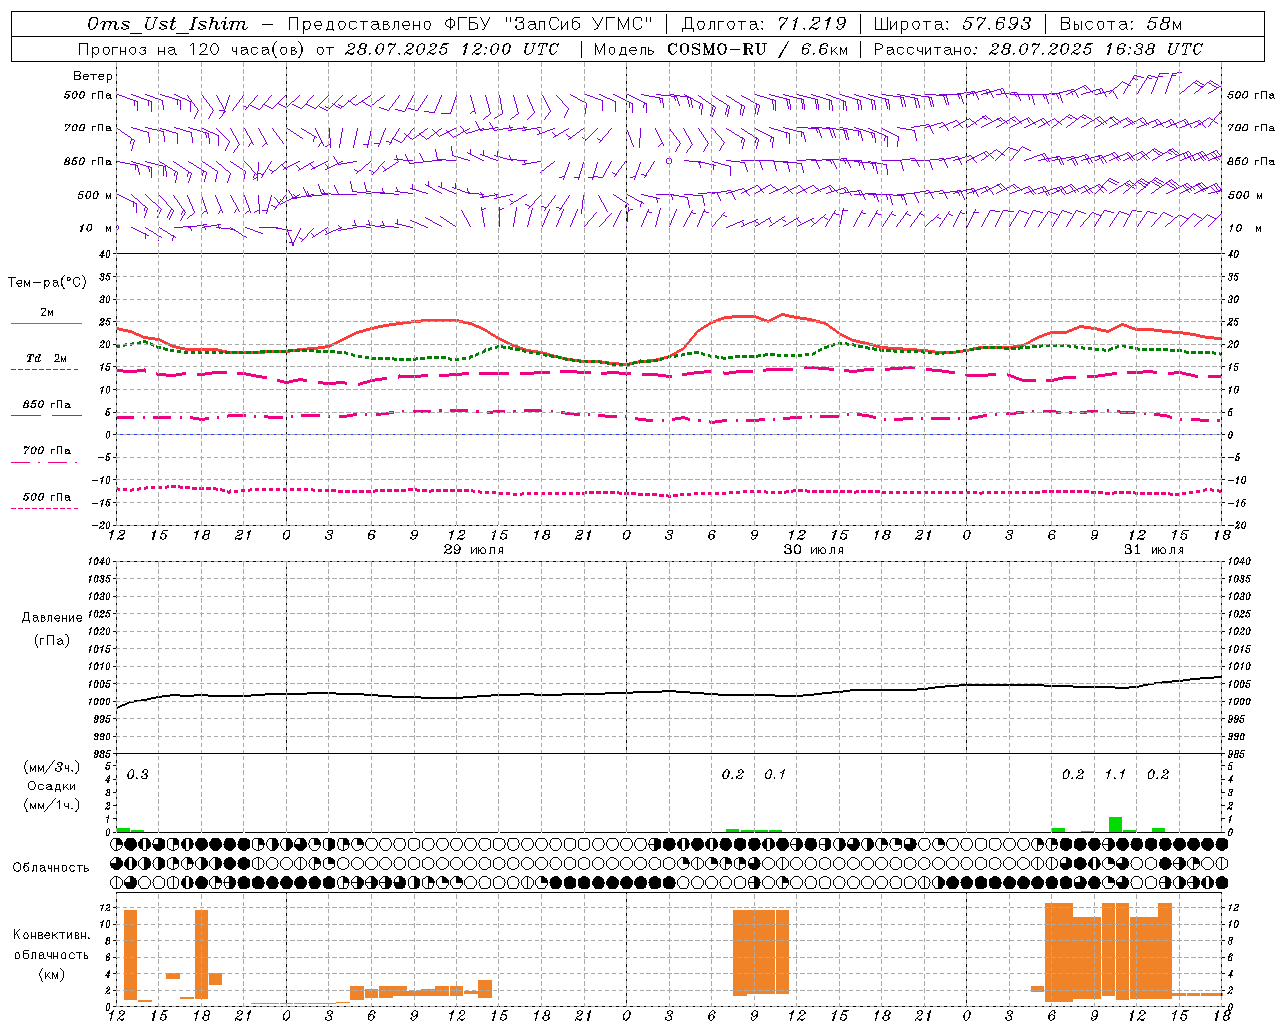This screenshot has height=1024, width=1280.
Task: Click the '0.3' precipitation amount value
Action: pyautogui.click(x=137, y=774)
